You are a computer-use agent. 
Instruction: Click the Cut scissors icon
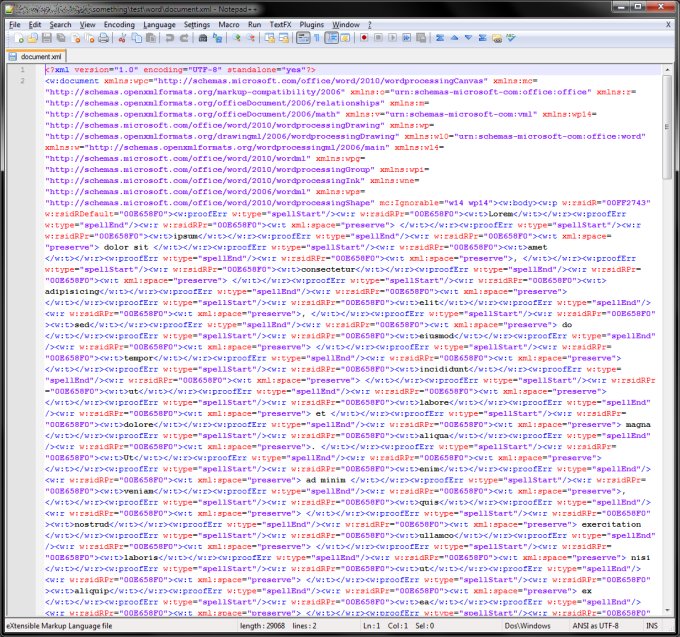123,38
